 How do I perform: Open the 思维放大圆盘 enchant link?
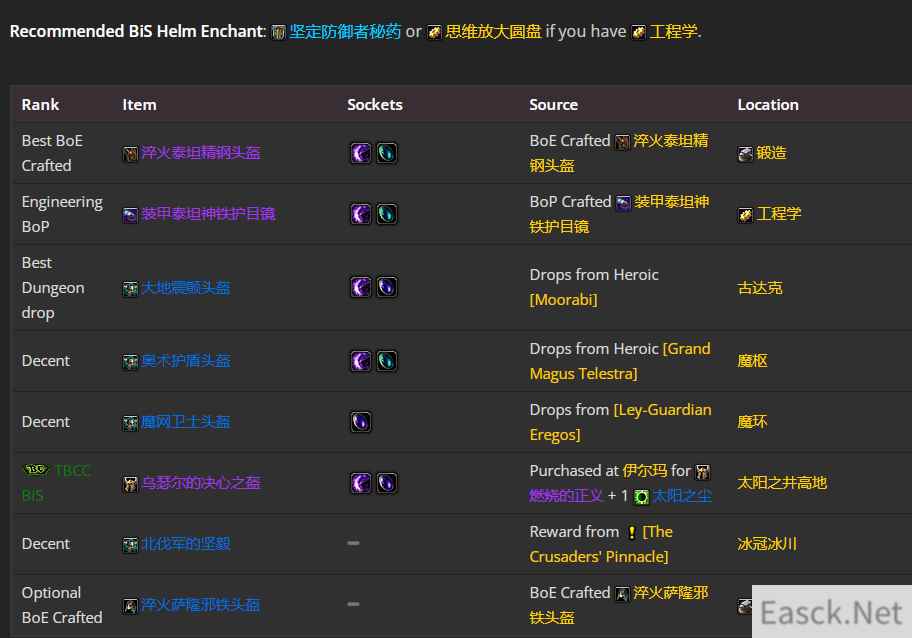(493, 31)
